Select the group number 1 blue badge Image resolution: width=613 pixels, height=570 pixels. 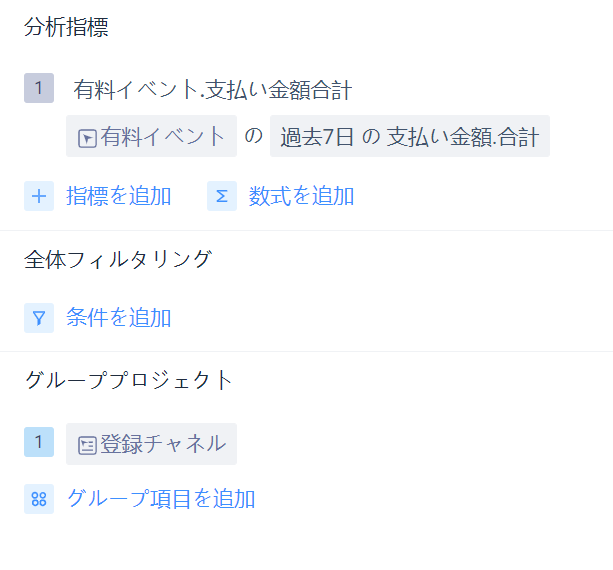[39, 442]
